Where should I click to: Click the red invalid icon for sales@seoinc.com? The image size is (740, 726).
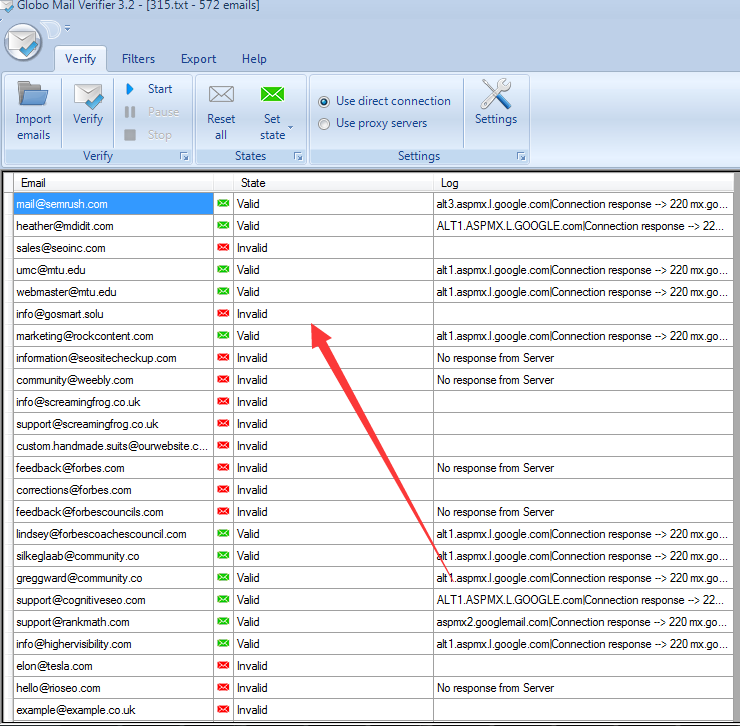pyautogui.click(x=223, y=247)
